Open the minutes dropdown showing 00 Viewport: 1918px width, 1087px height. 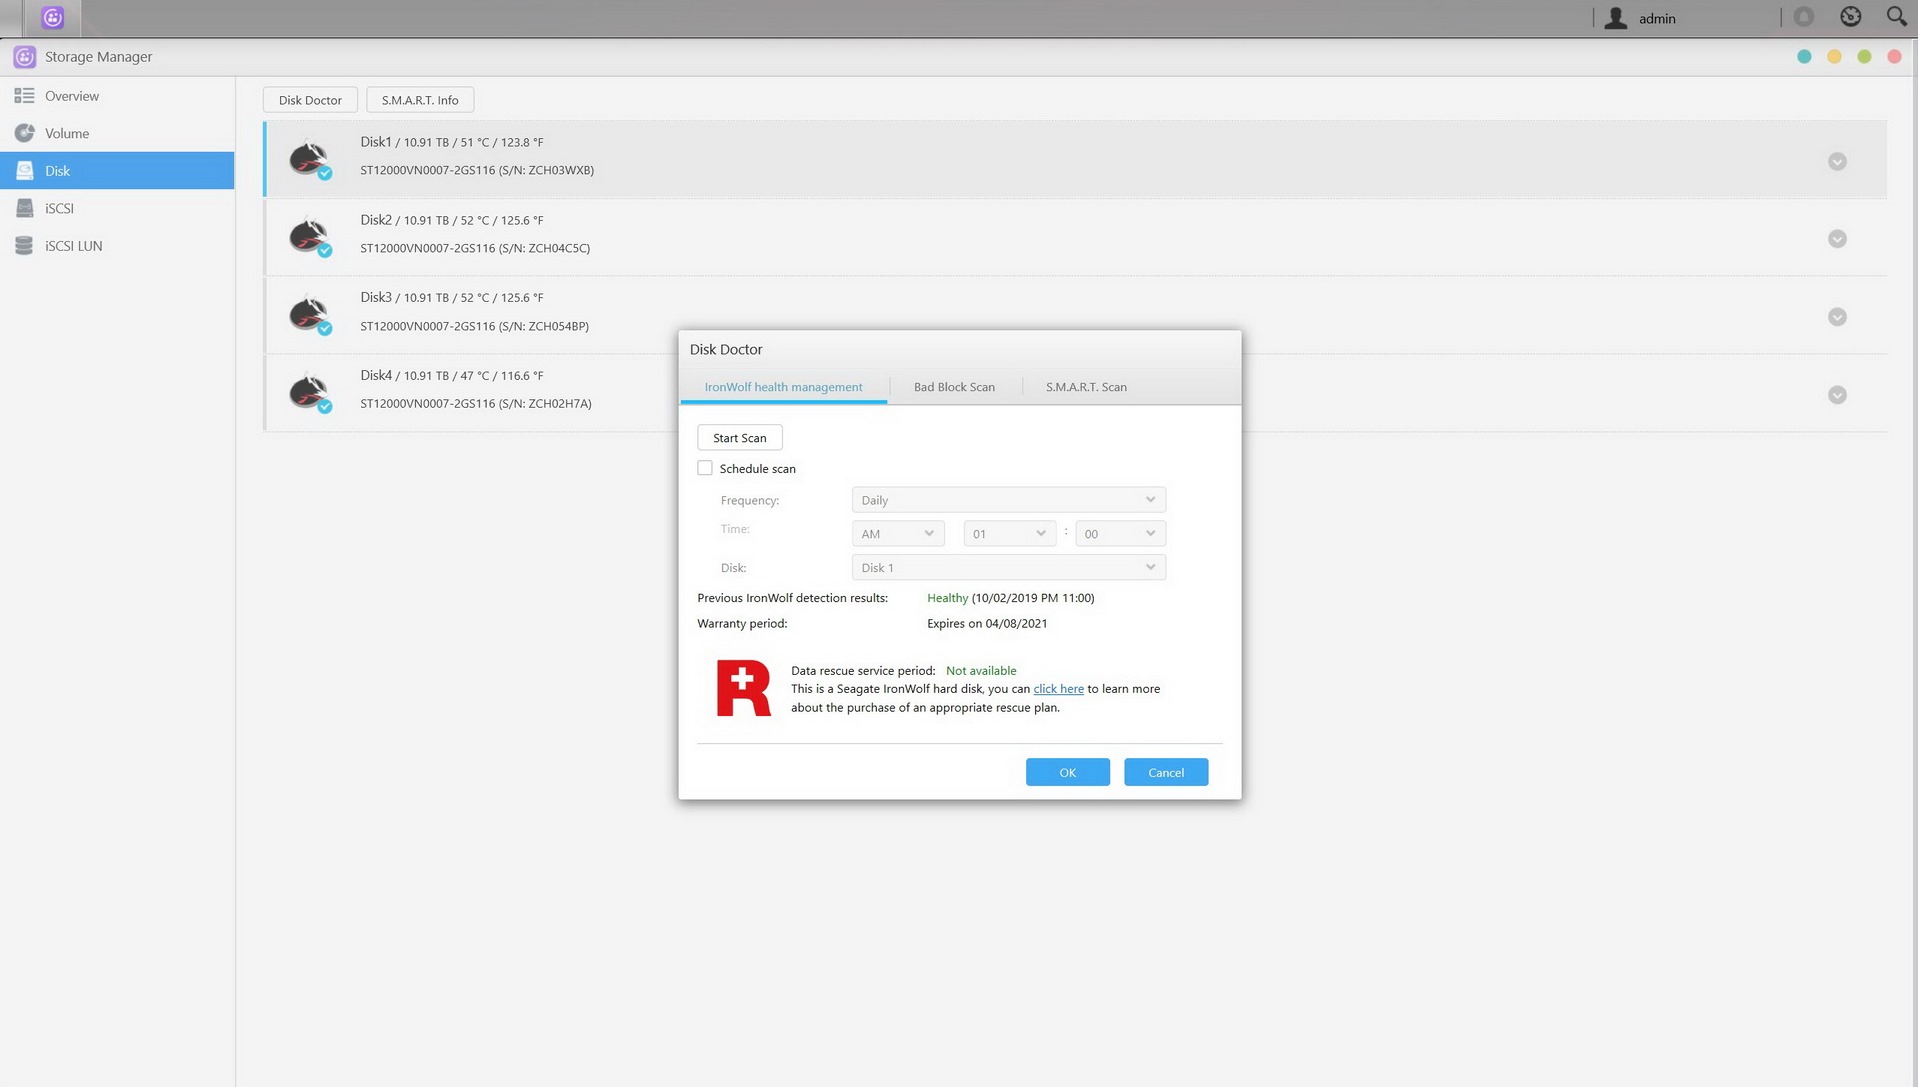pyautogui.click(x=1120, y=534)
